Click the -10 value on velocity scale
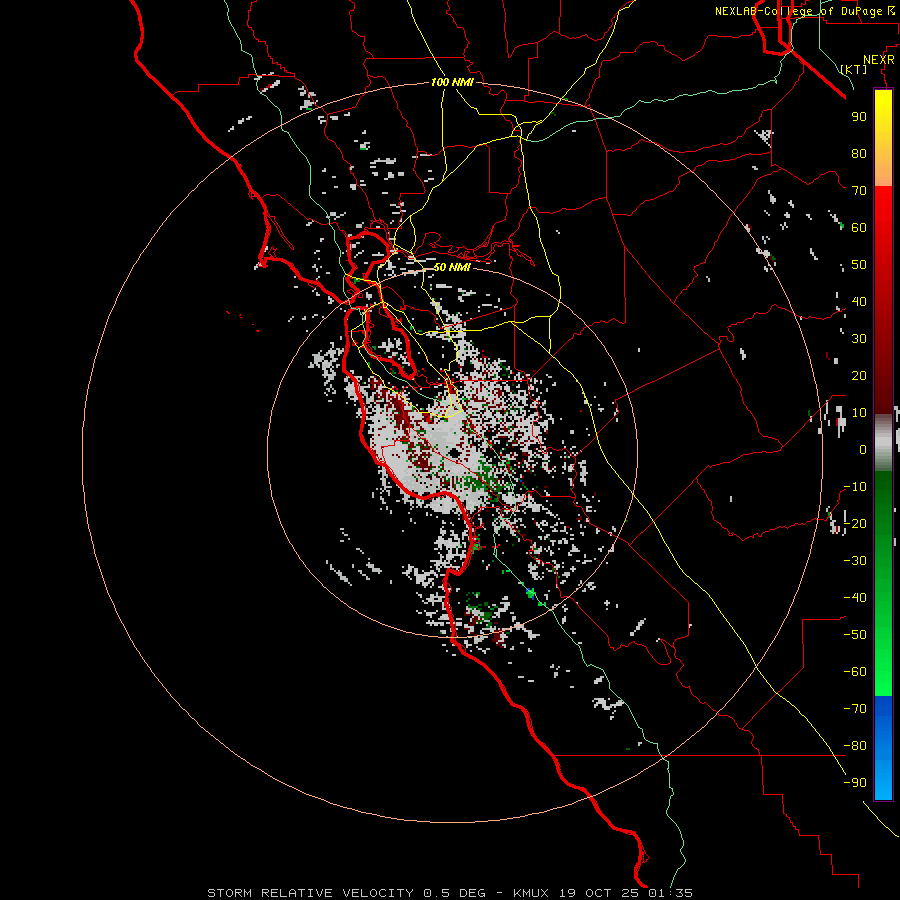 [855, 487]
